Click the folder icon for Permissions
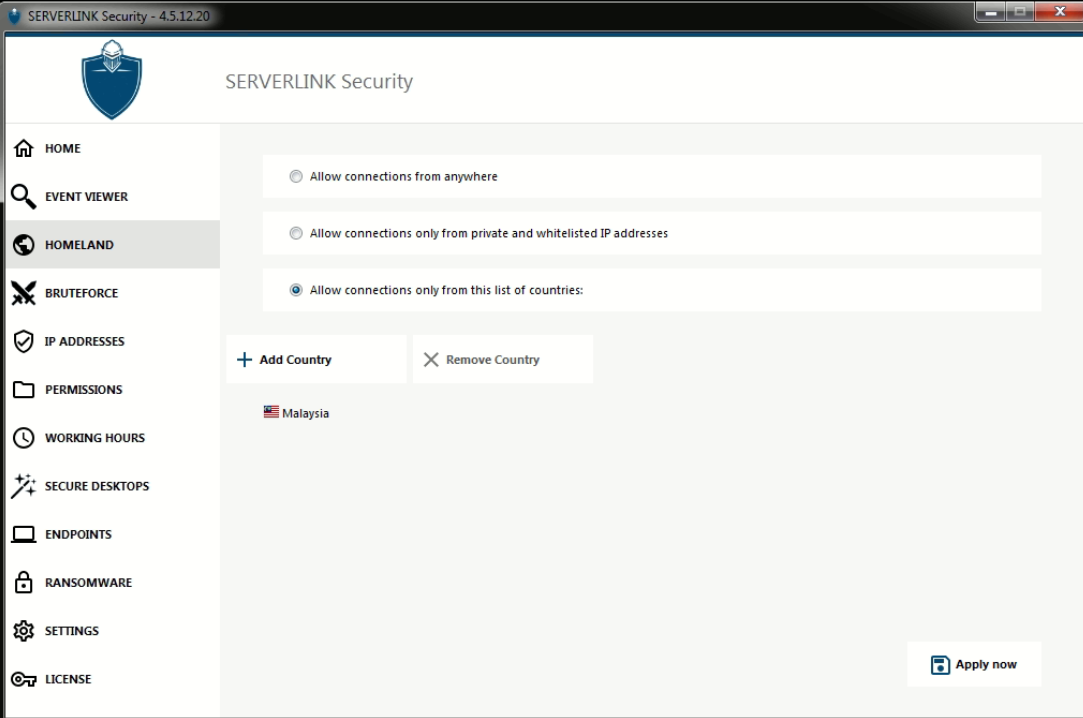The height and width of the screenshot is (718, 1083). click(x=24, y=390)
